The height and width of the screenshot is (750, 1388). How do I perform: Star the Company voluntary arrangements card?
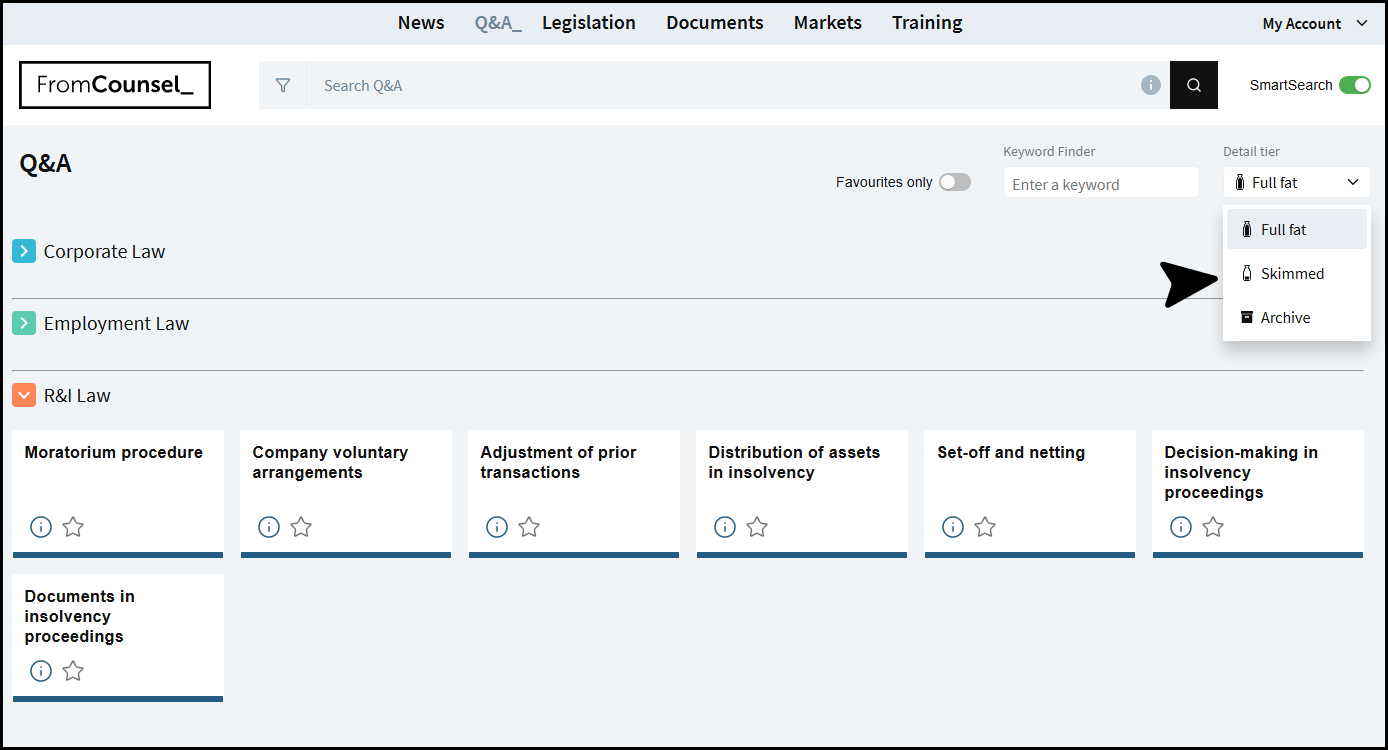pyautogui.click(x=301, y=527)
